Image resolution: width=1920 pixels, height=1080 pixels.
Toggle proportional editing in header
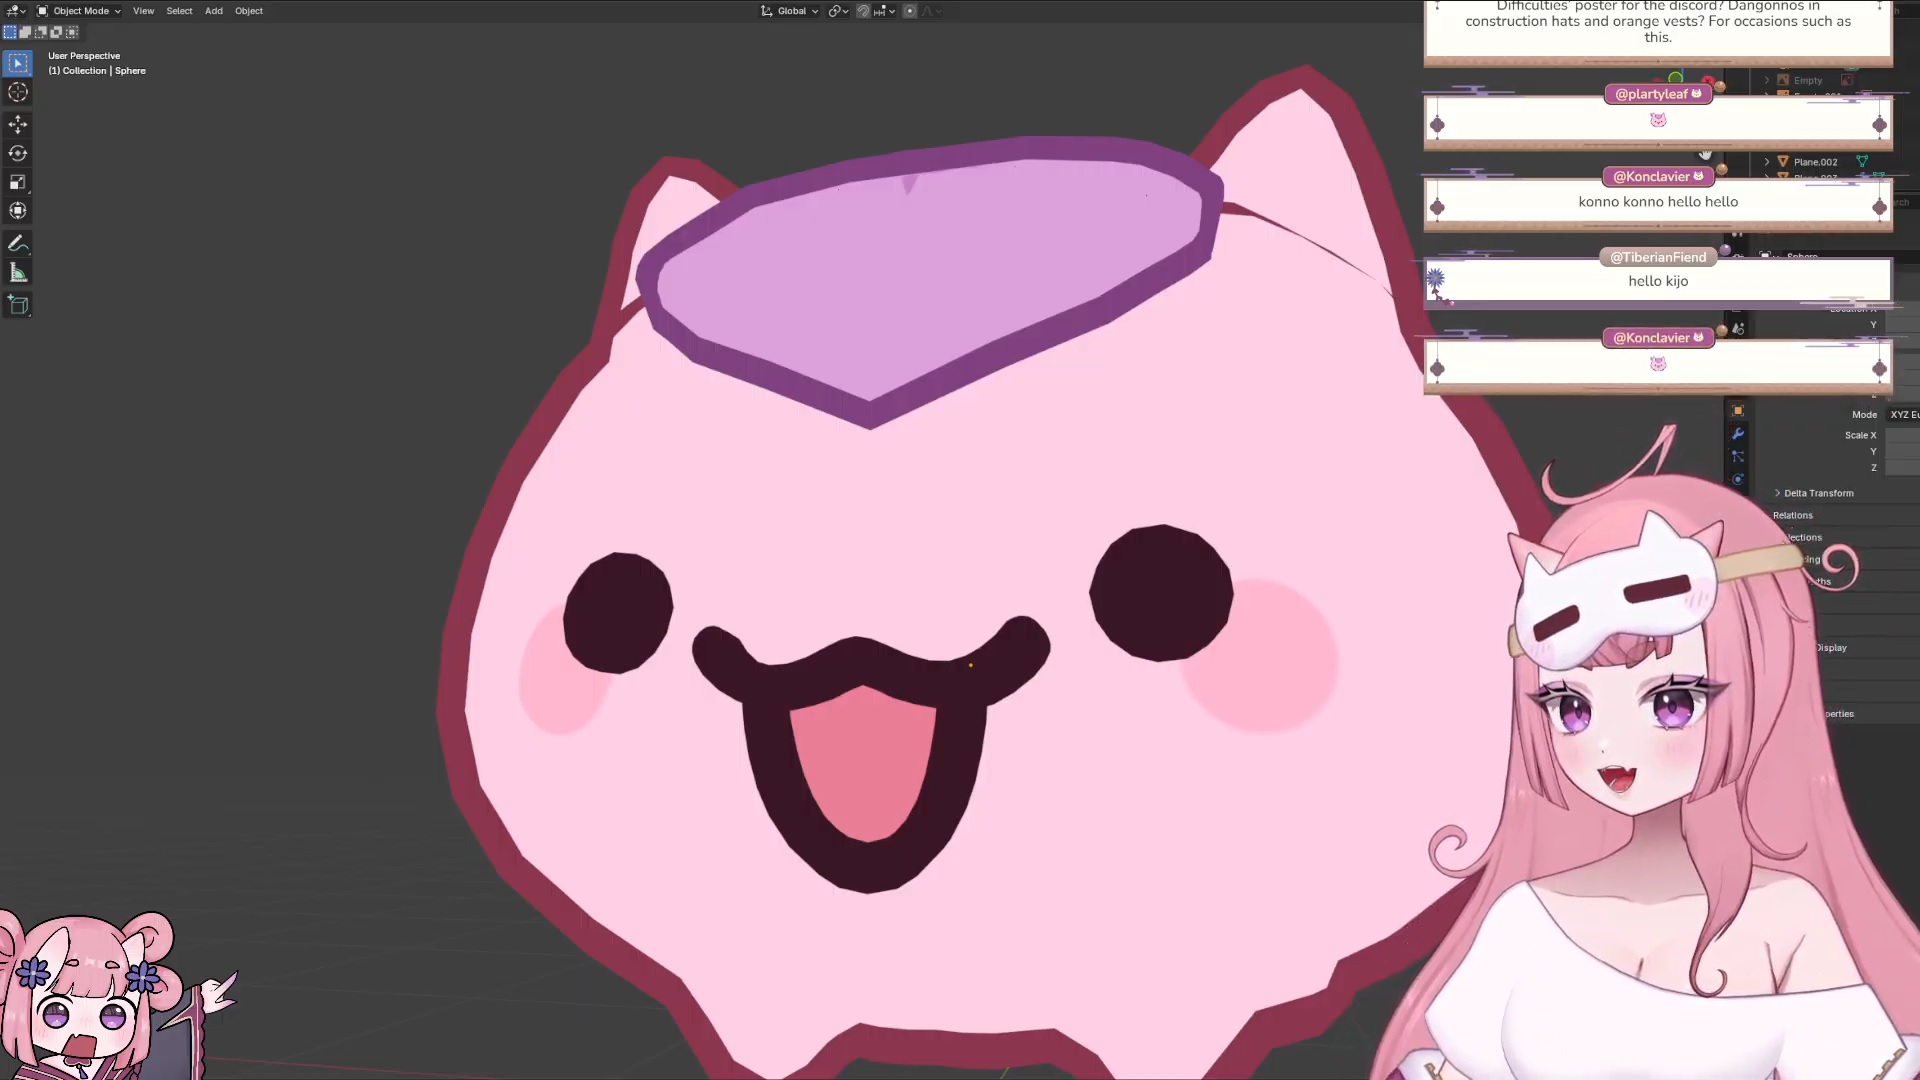click(909, 11)
